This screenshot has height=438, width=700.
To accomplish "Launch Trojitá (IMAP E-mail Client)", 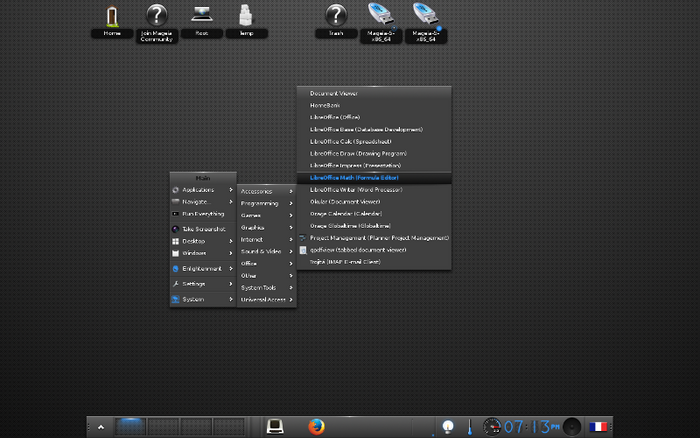I will pos(374,262).
